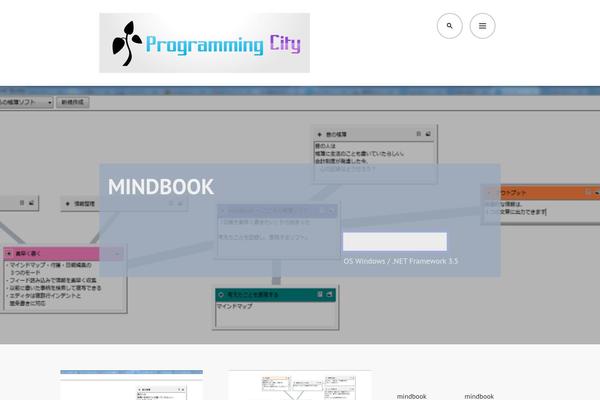Open the hamburger menu icon
This screenshot has width=600, height=400.
click(483, 26)
